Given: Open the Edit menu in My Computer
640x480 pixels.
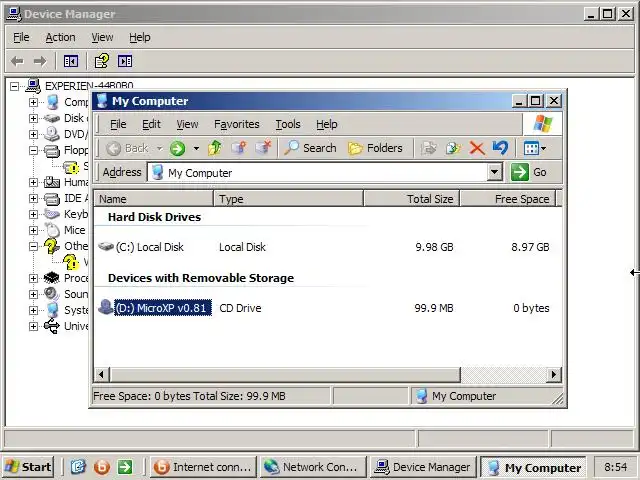Looking at the screenshot, I should [x=151, y=124].
